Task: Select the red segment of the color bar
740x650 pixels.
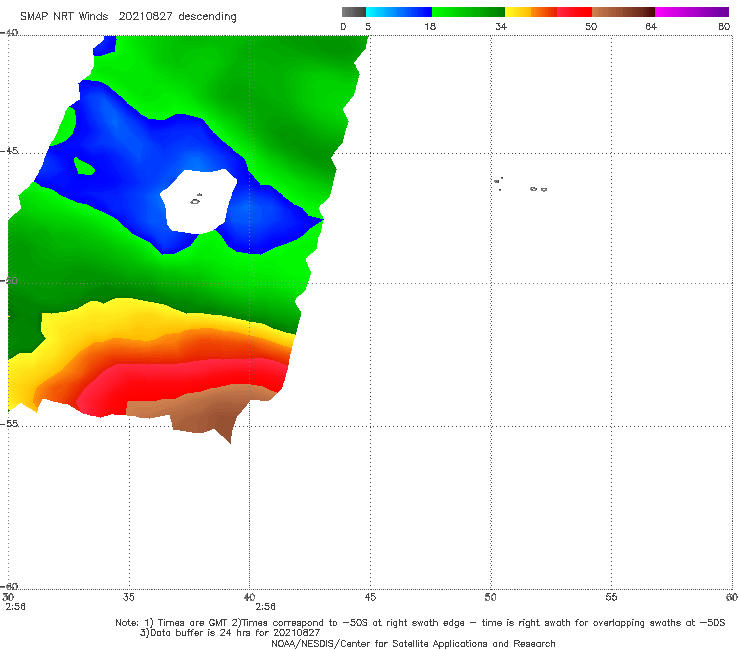Action: coord(574,12)
